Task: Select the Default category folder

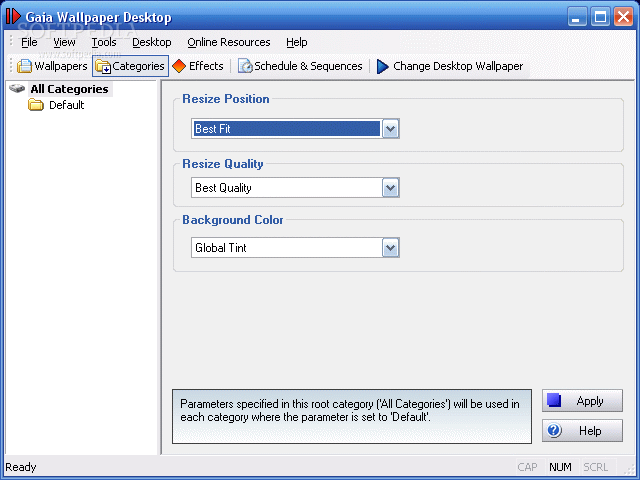Action: point(67,105)
